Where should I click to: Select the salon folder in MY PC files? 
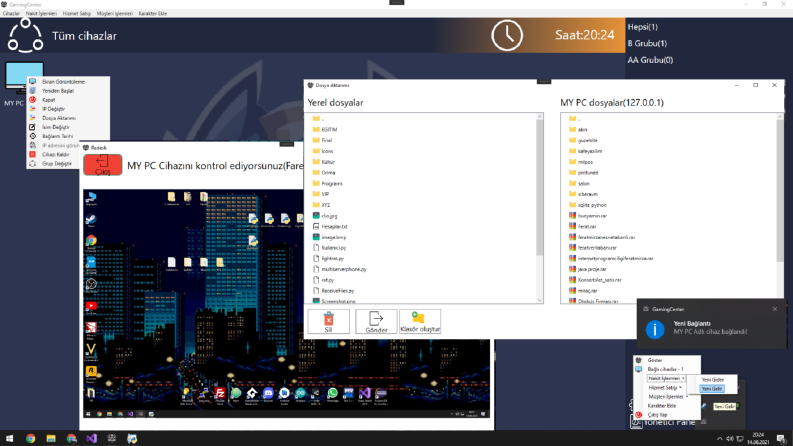click(583, 183)
